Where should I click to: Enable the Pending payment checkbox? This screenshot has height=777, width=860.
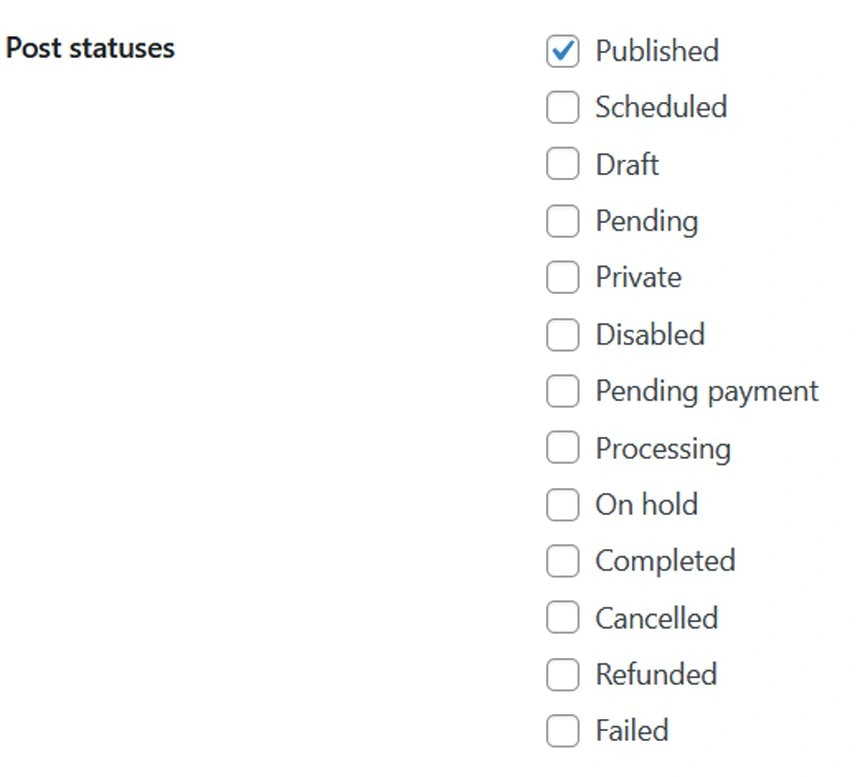563,391
